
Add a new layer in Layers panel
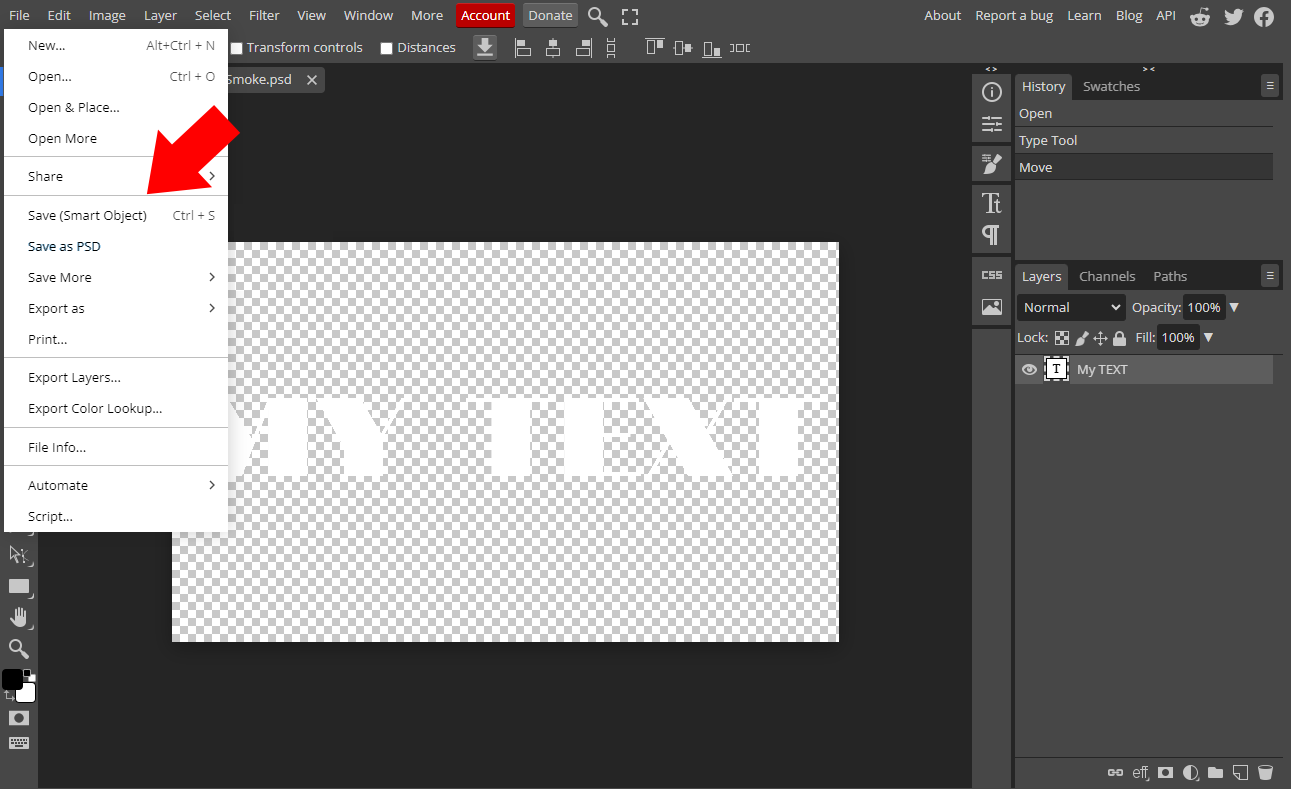[x=1240, y=772]
